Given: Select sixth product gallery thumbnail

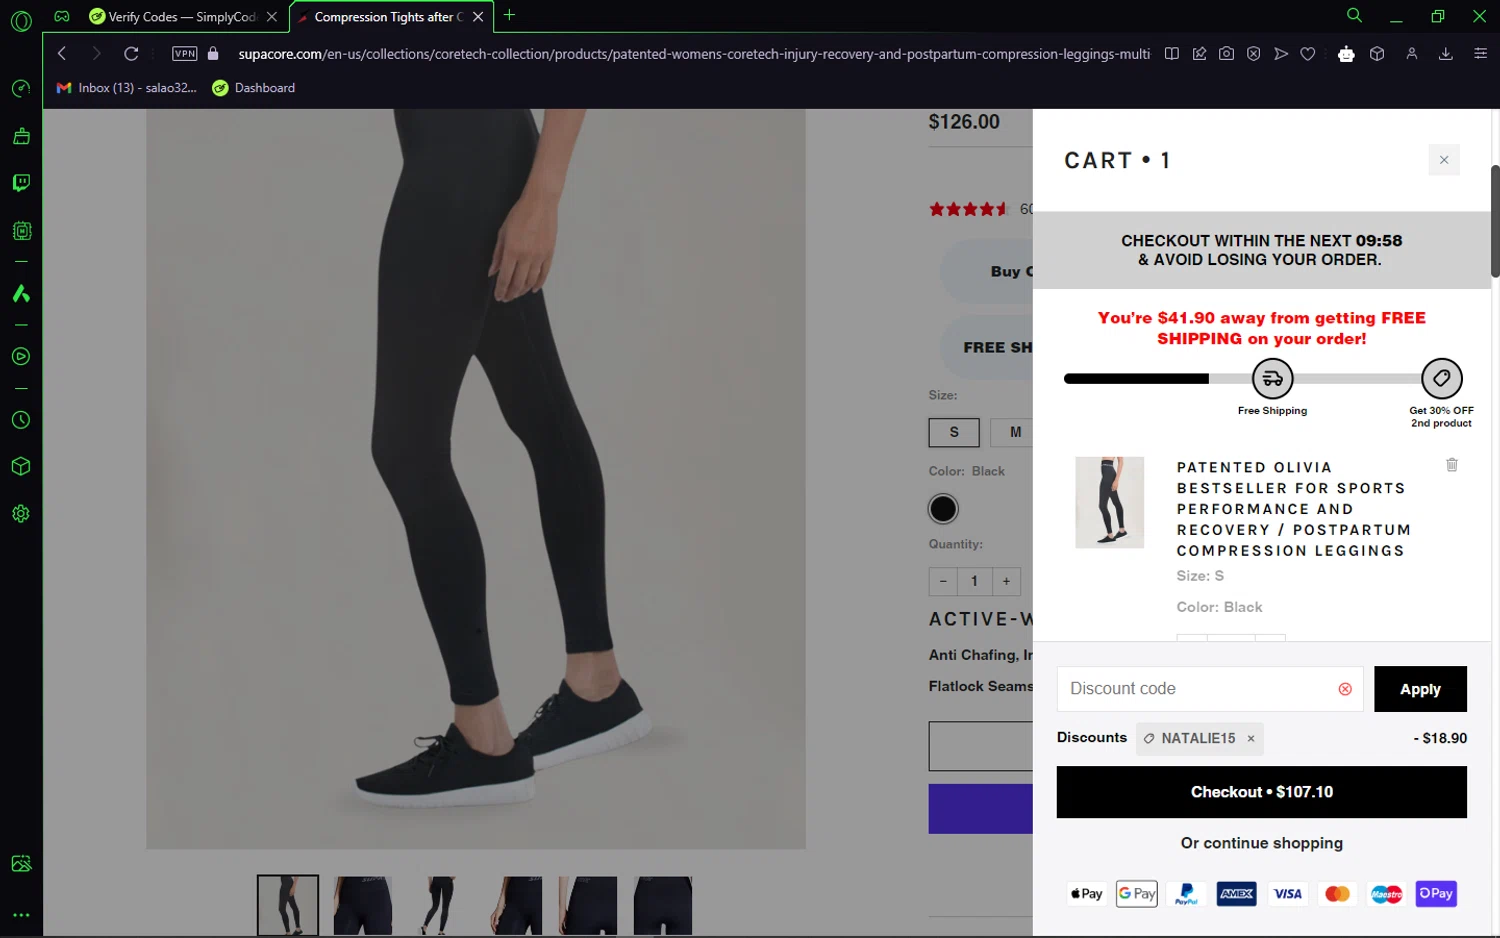Looking at the screenshot, I should (663, 905).
